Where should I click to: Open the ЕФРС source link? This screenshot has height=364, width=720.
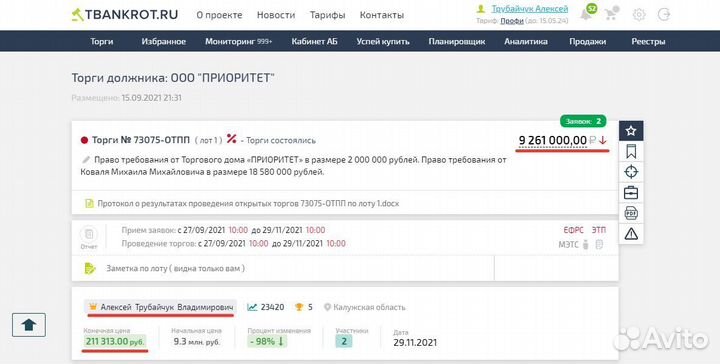point(574,230)
